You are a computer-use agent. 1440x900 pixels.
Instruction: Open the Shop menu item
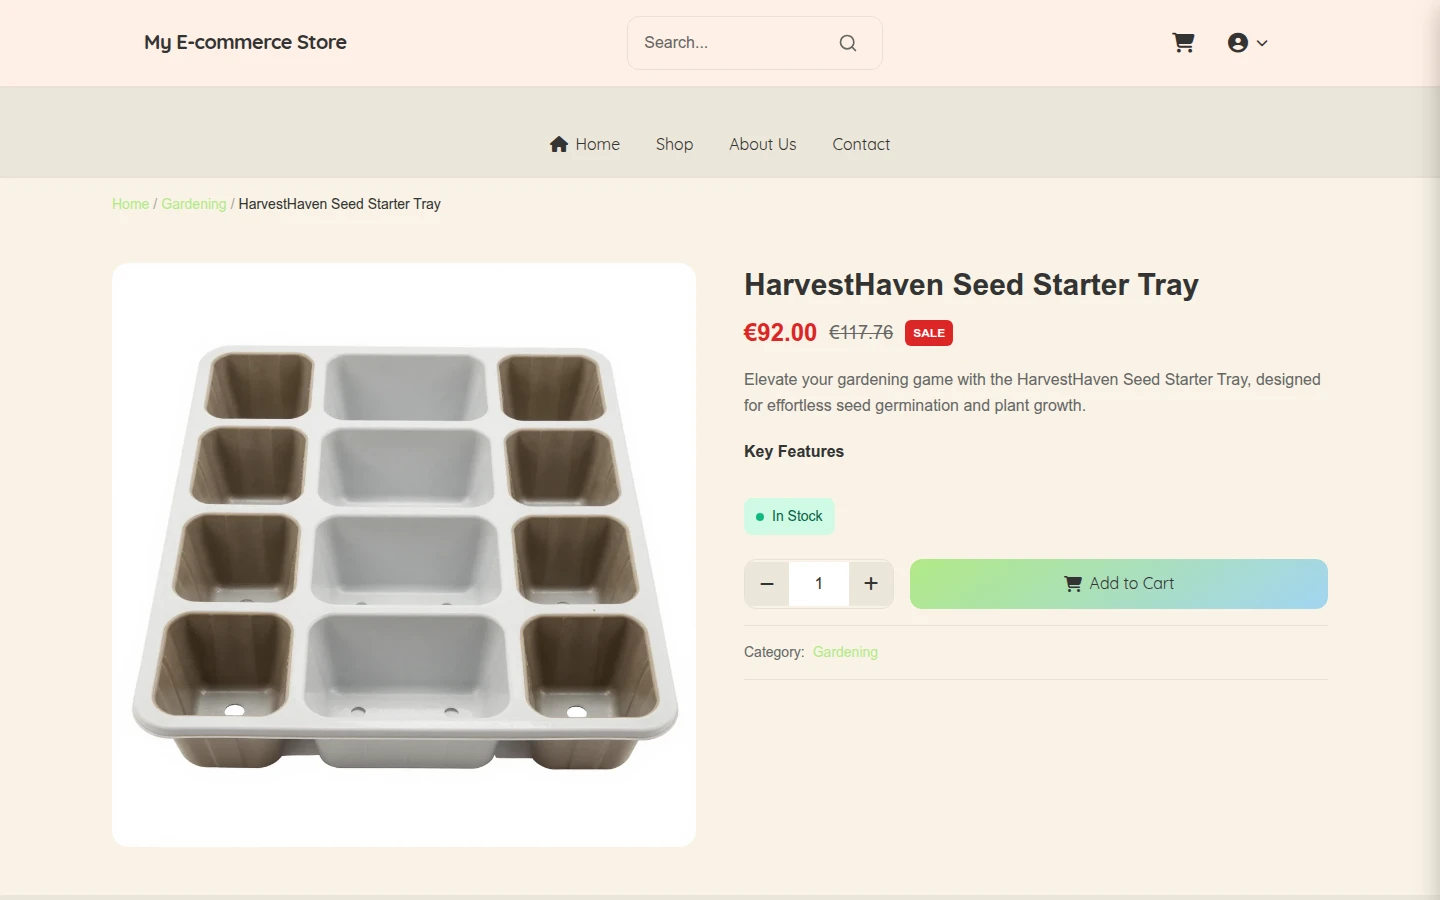click(674, 144)
